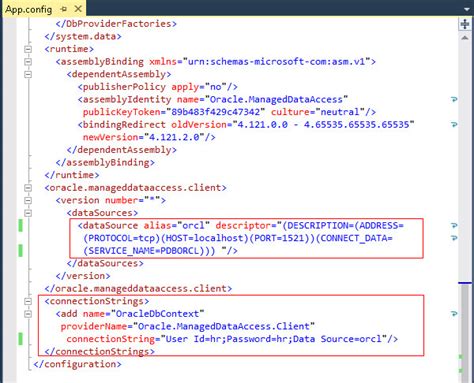Click the closing version tag
This screenshot has height=383, width=474.
click(83, 276)
